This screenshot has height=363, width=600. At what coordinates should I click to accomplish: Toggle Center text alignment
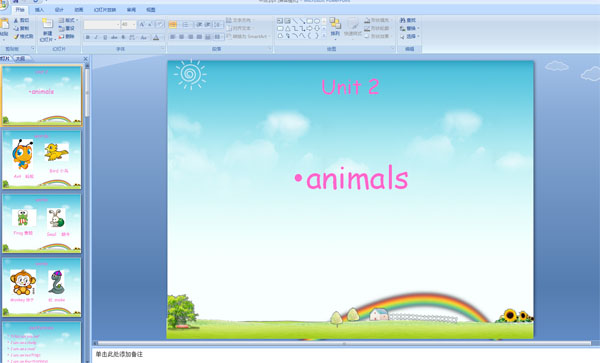click(x=181, y=37)
